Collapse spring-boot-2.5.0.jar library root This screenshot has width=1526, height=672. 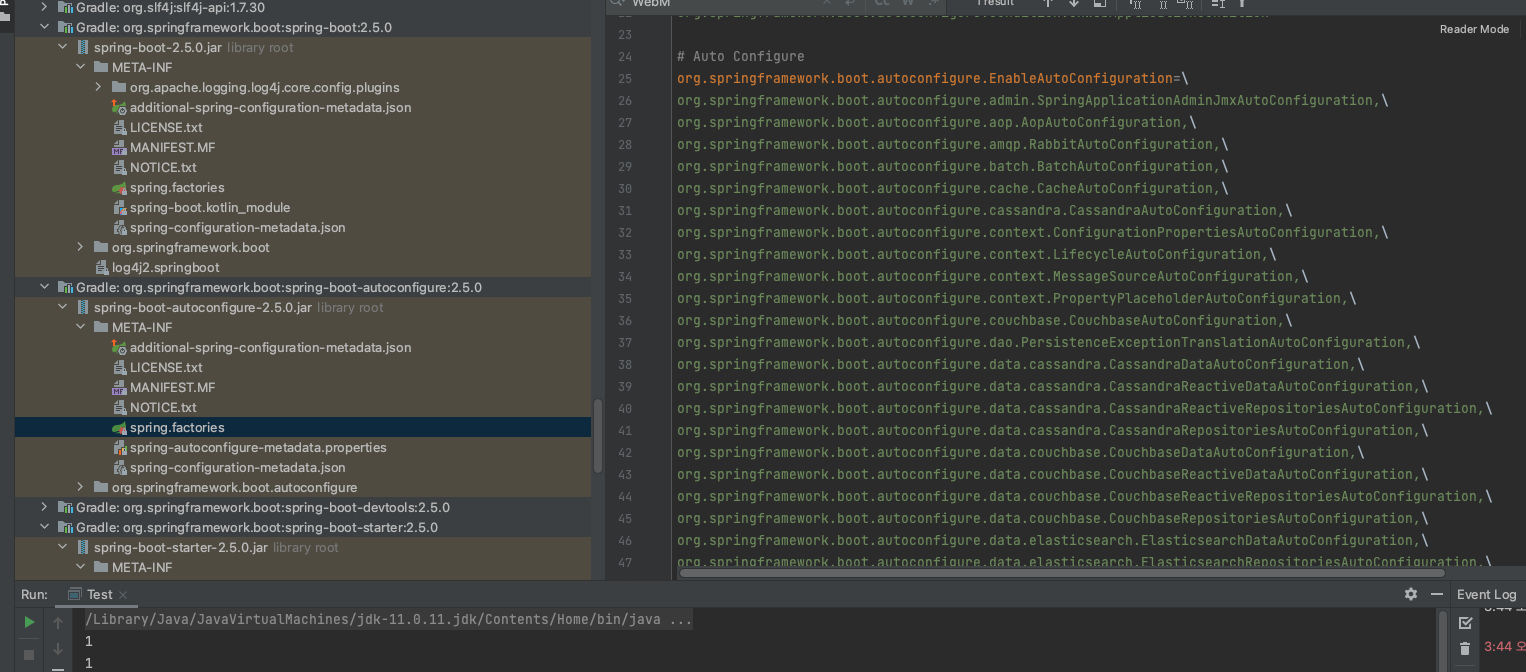coord(62,47)
